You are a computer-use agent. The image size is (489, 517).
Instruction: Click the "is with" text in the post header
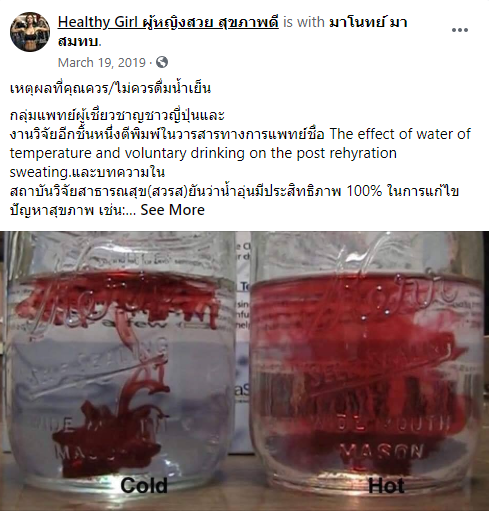click(x=304, y=22)
